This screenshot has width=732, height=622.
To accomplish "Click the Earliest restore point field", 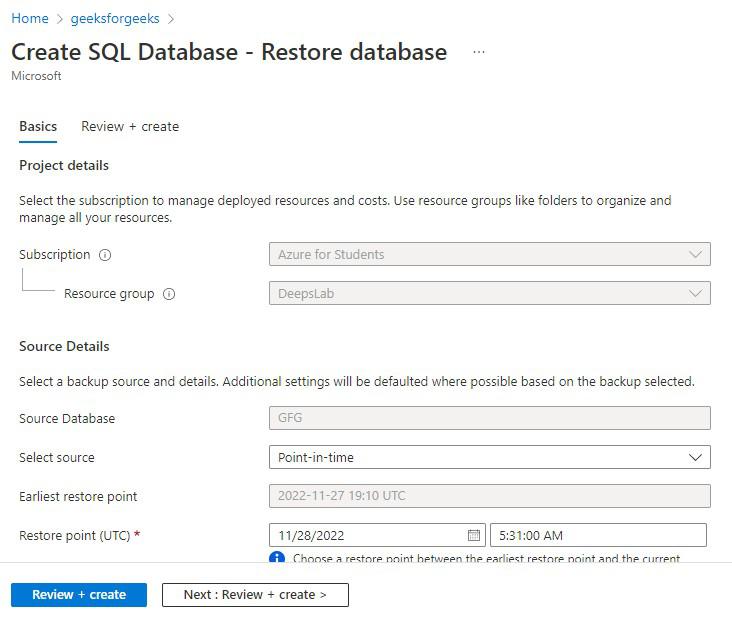I will [489, 496].
